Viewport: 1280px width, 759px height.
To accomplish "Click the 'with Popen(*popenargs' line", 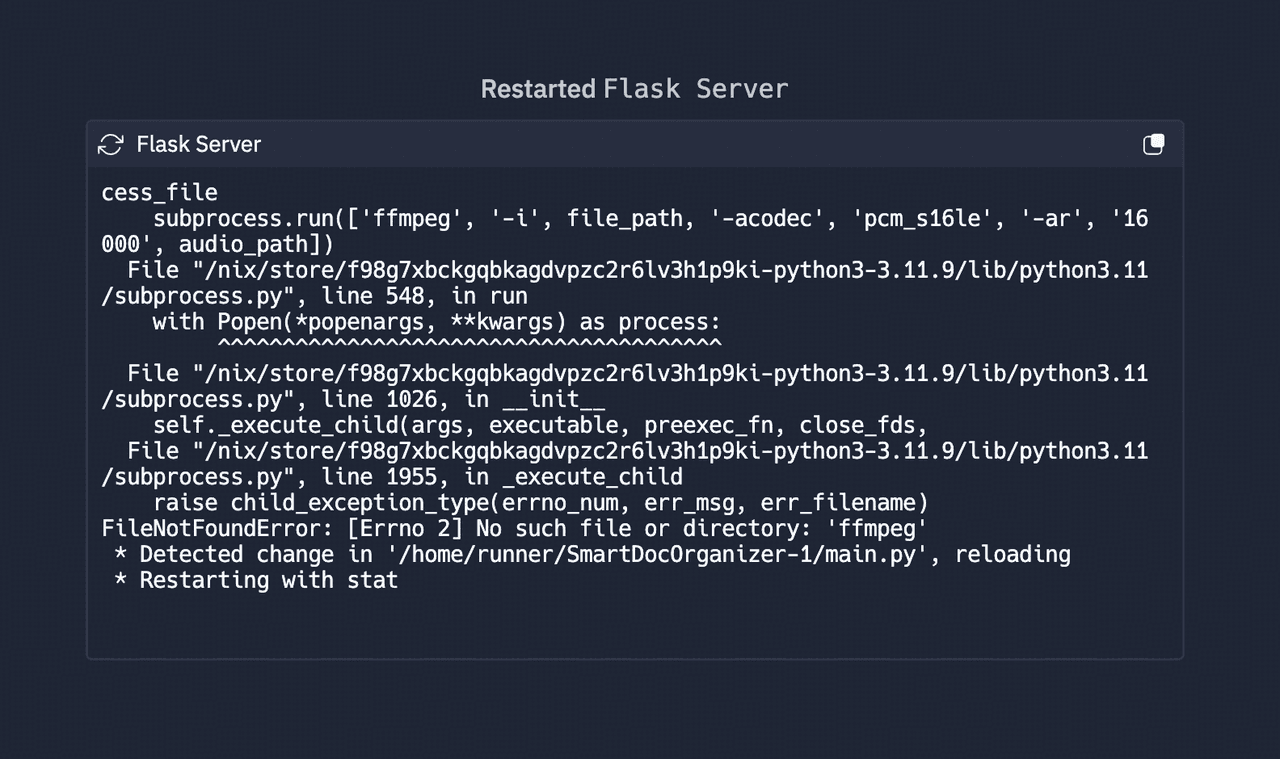I will pyautogui.click(x=436, y=322).
